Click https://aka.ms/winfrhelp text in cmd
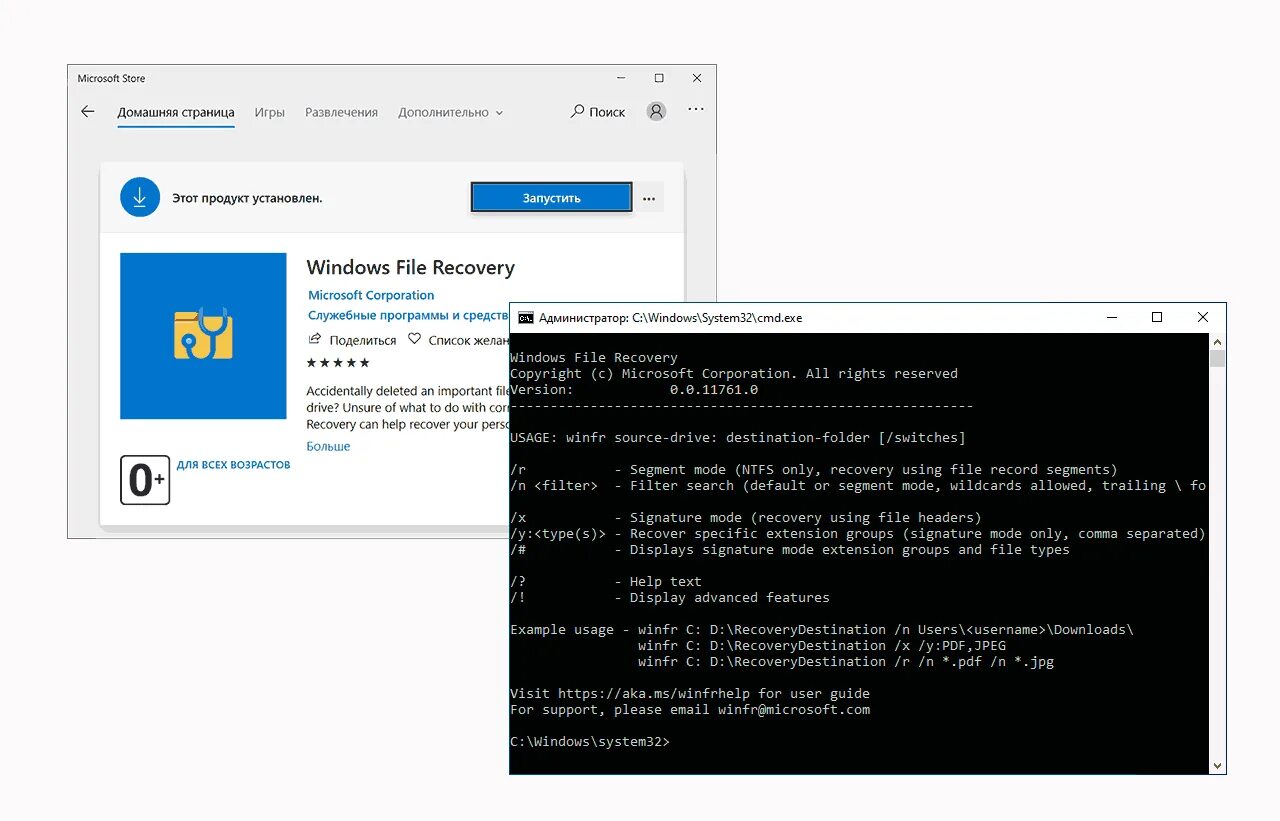 (654, 694)
